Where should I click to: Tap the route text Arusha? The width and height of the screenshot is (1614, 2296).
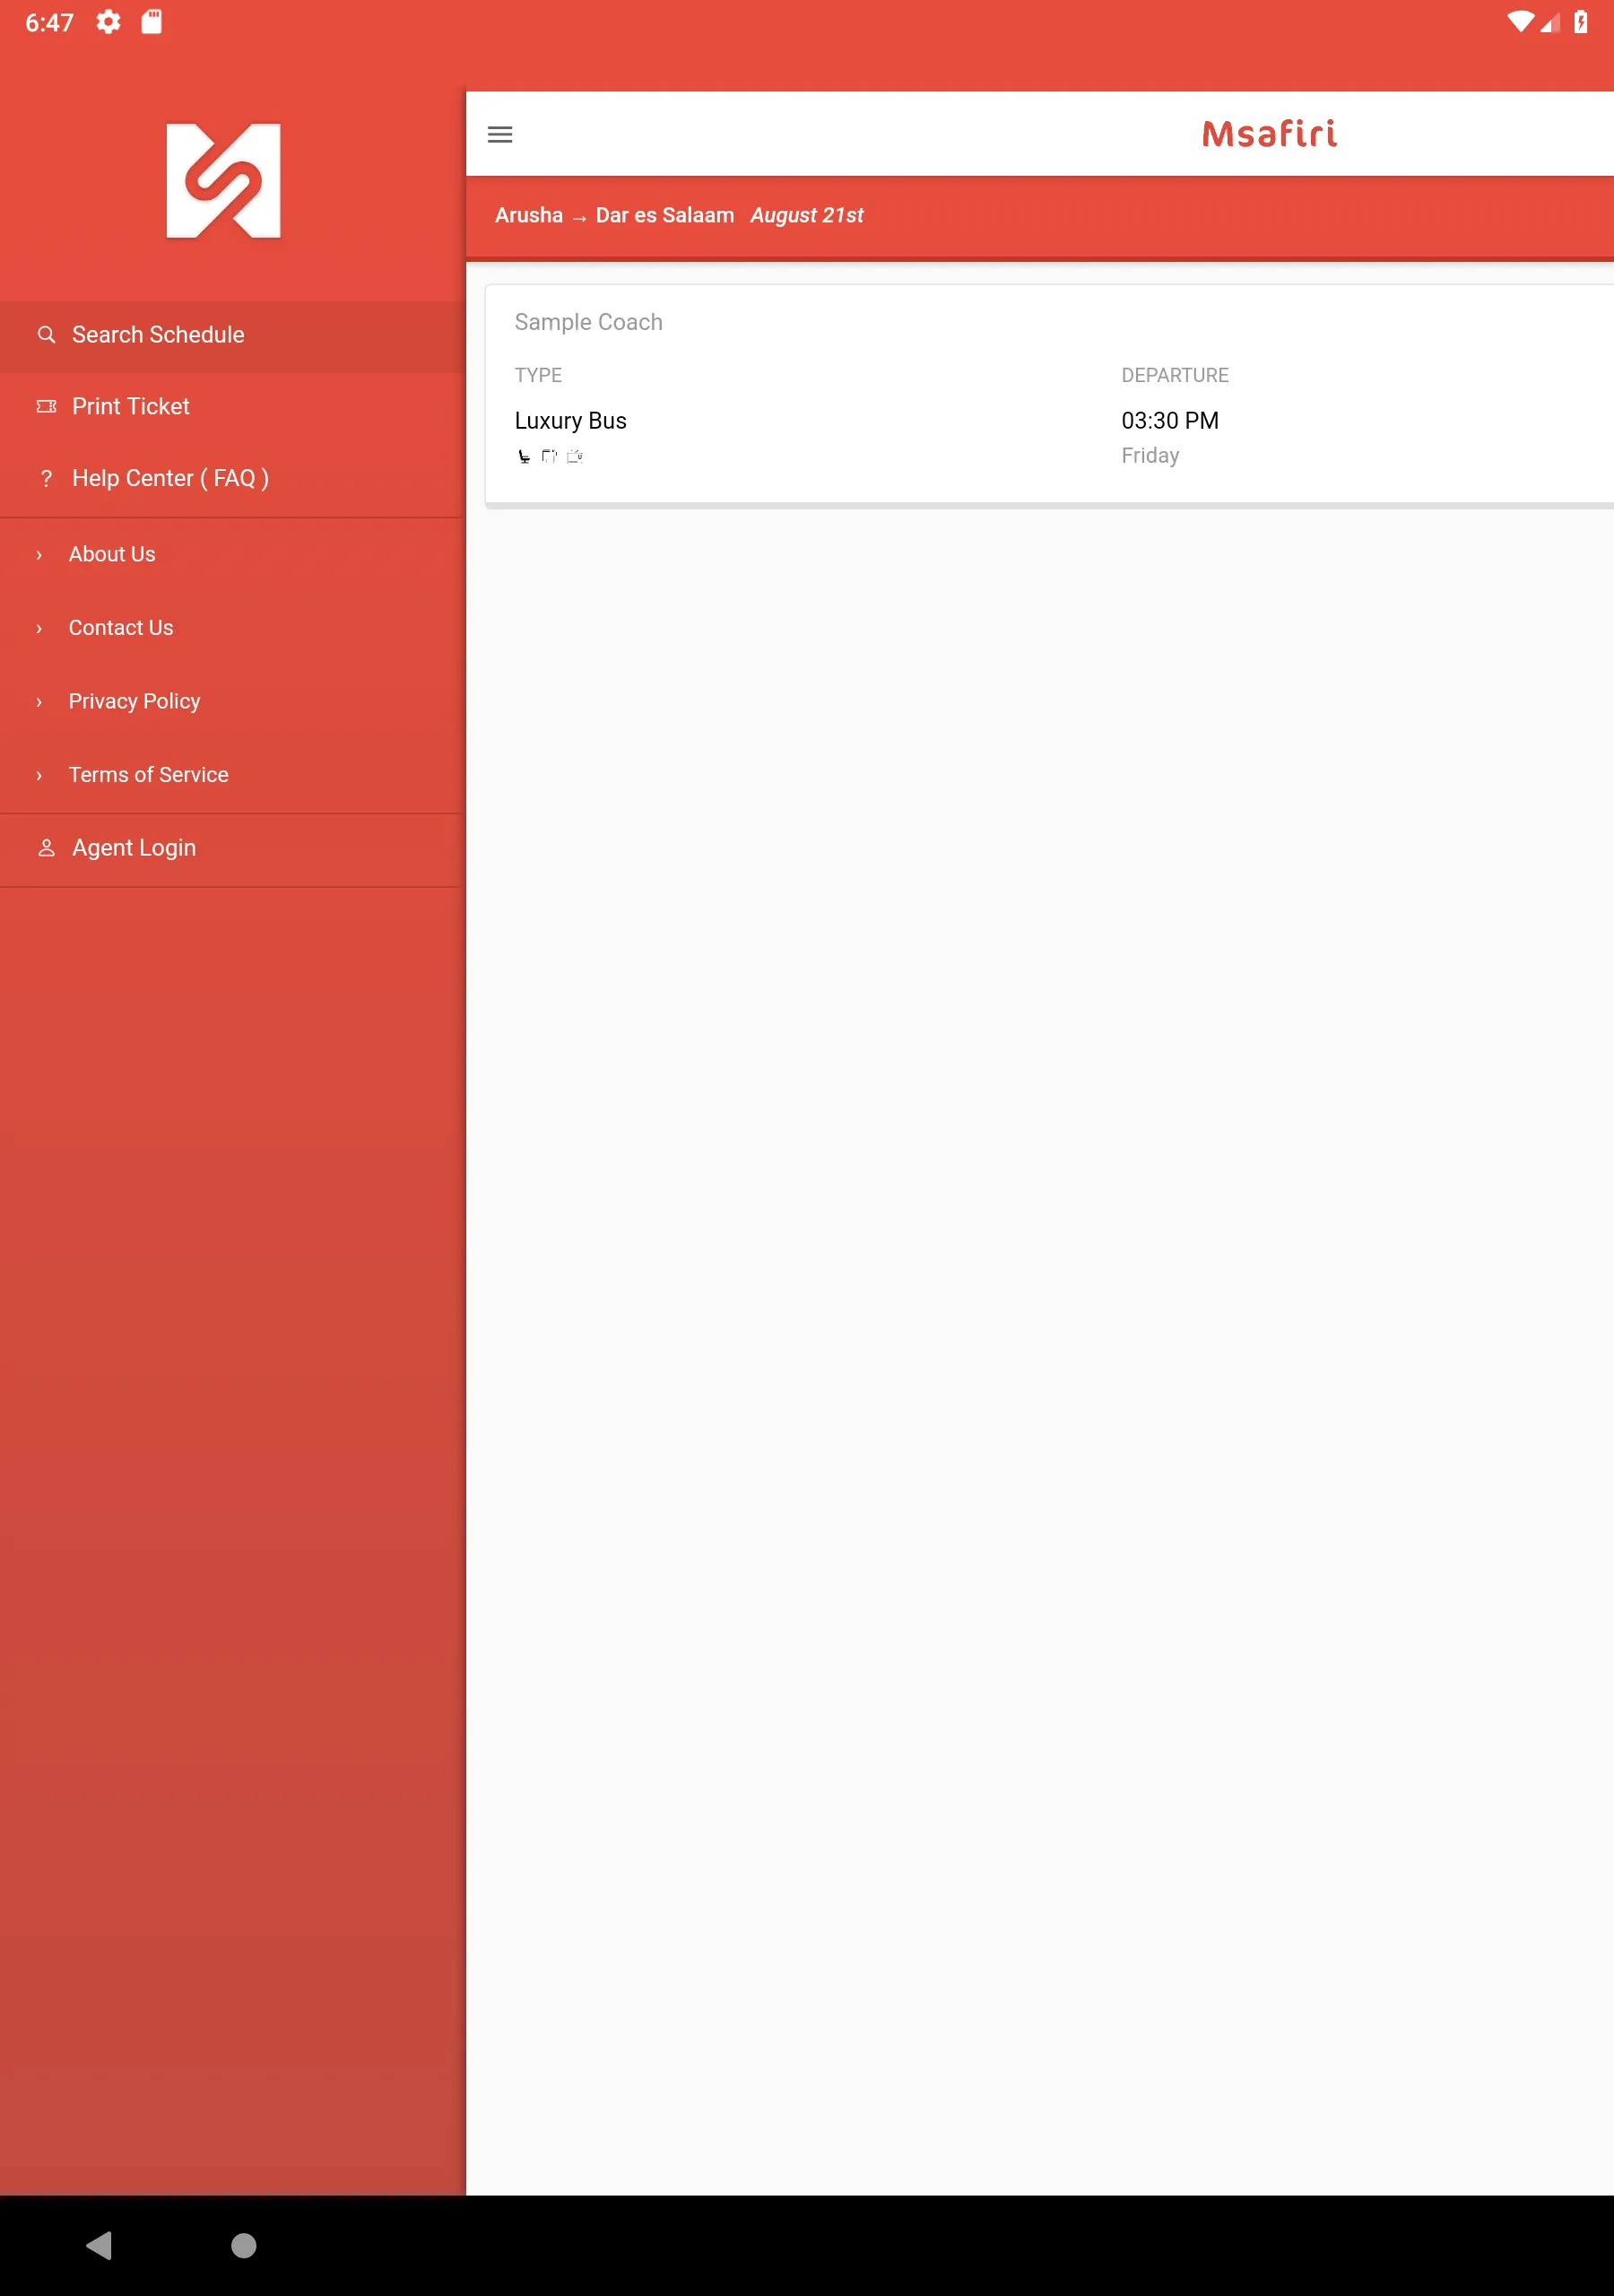point(529,215)
